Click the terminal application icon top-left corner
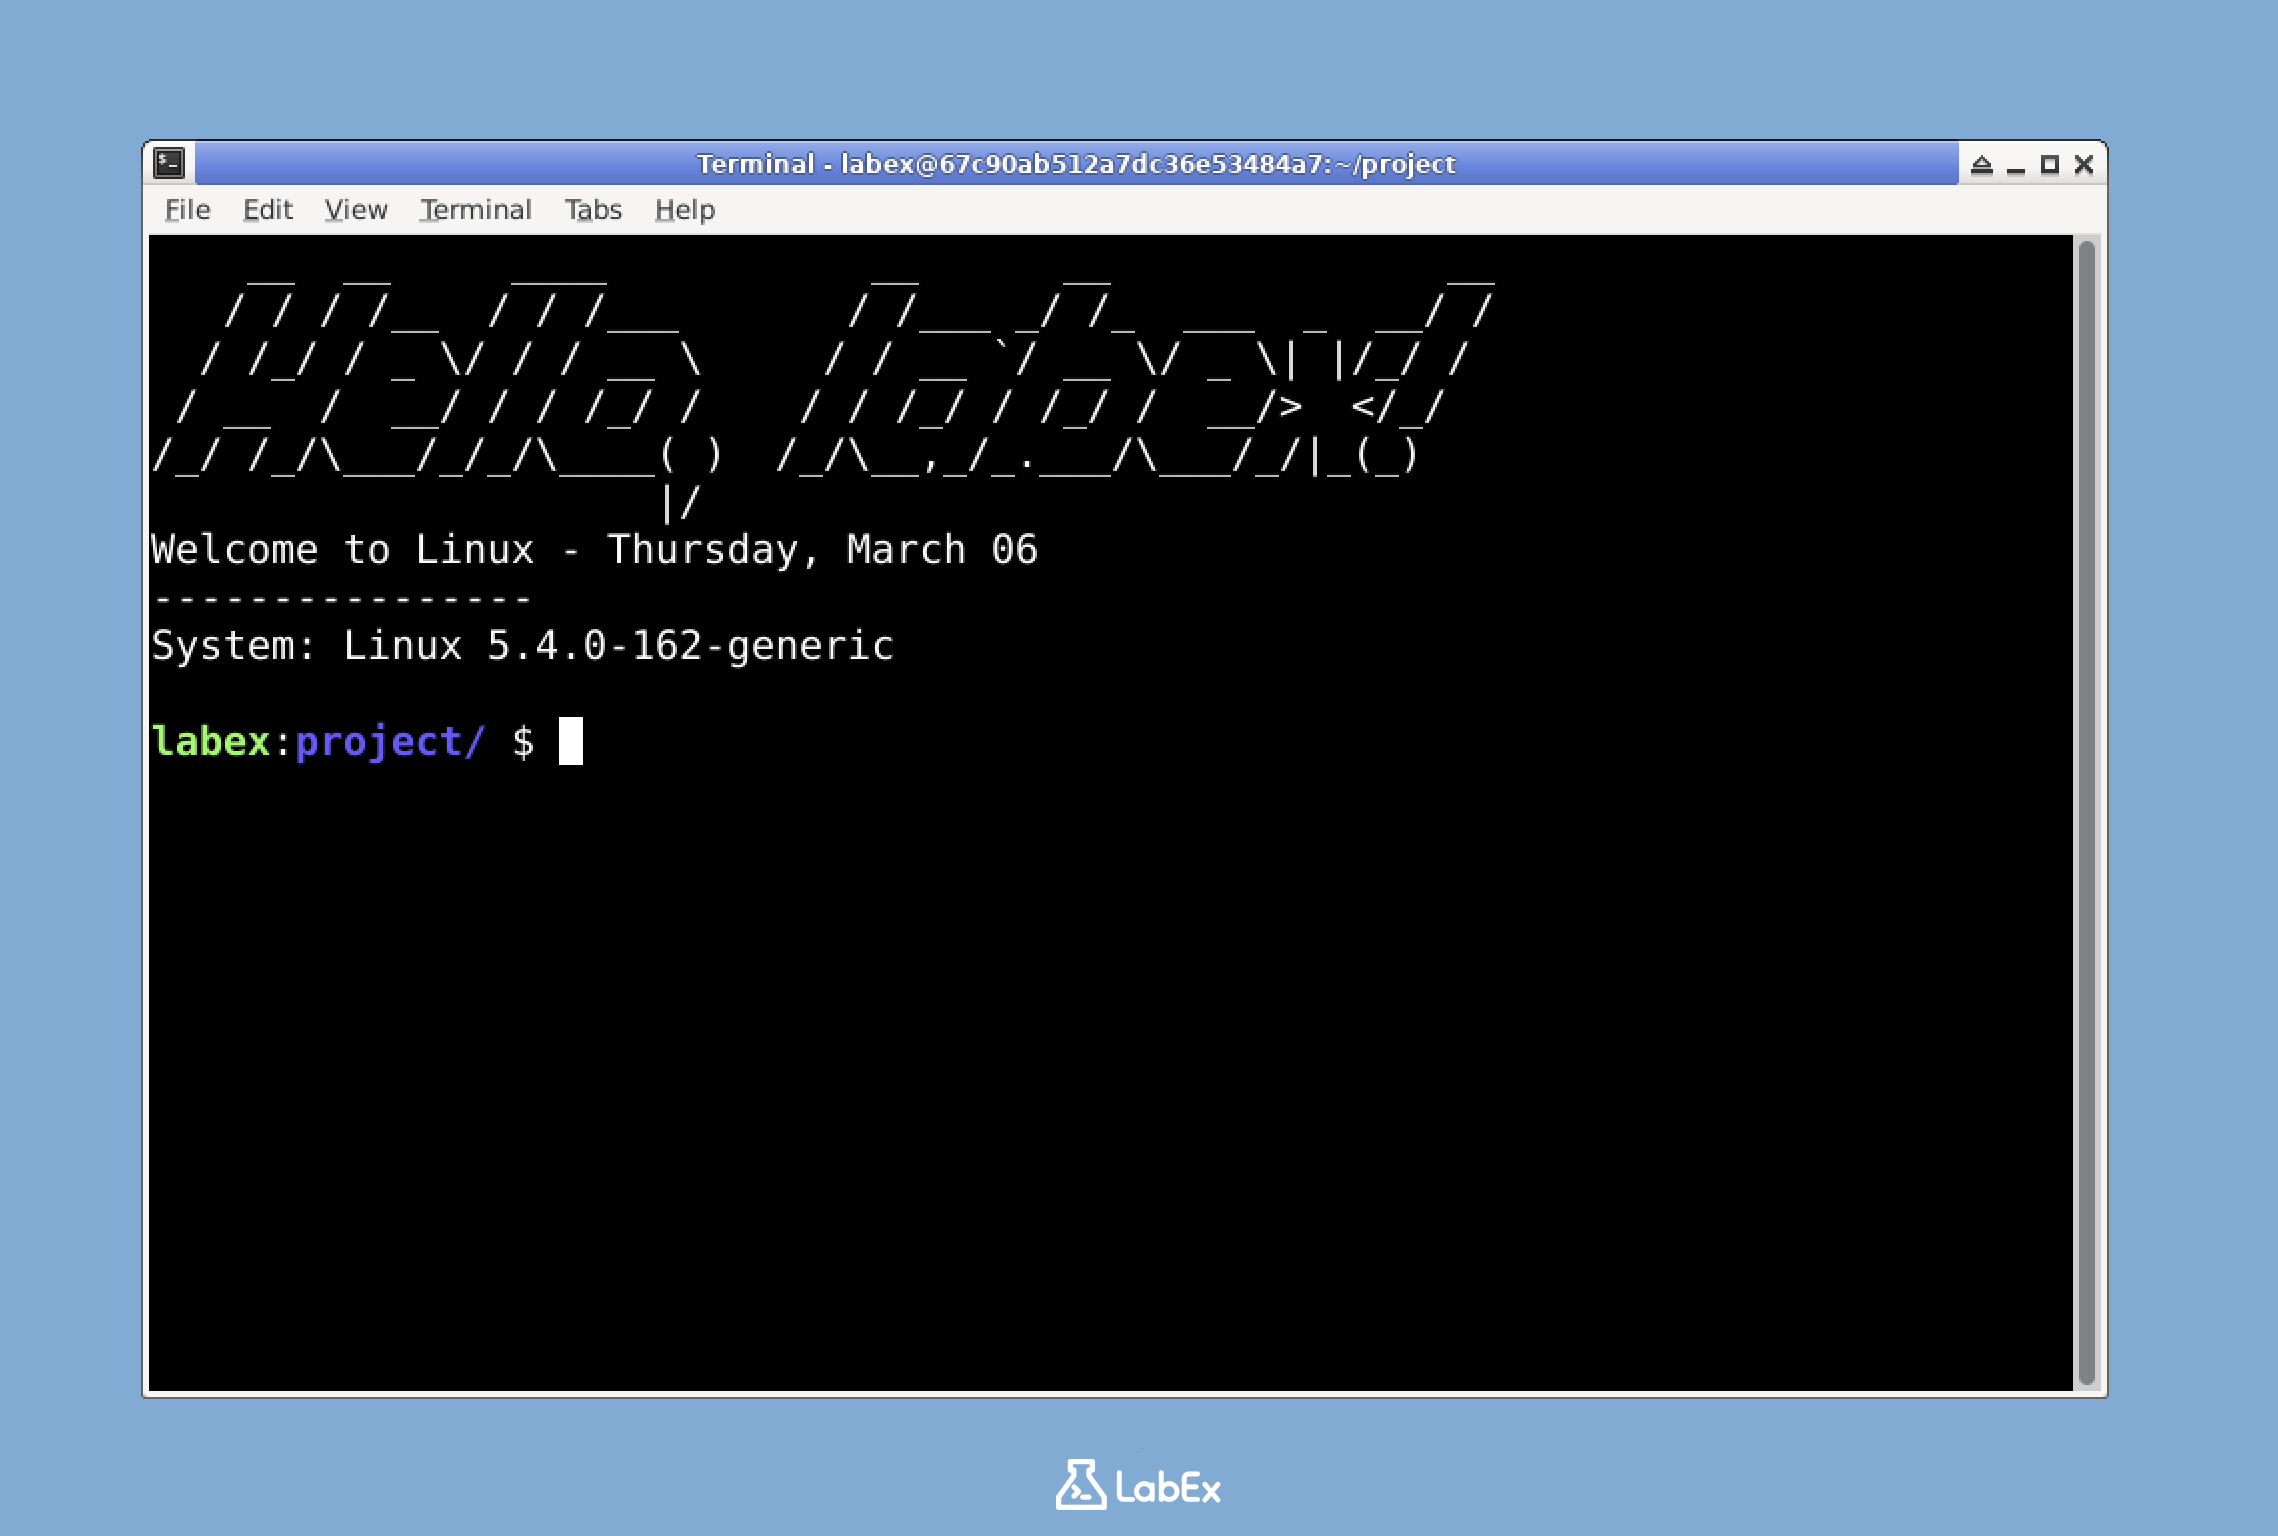This screenshot has height=1536, width=2278. tap(169, 163)
